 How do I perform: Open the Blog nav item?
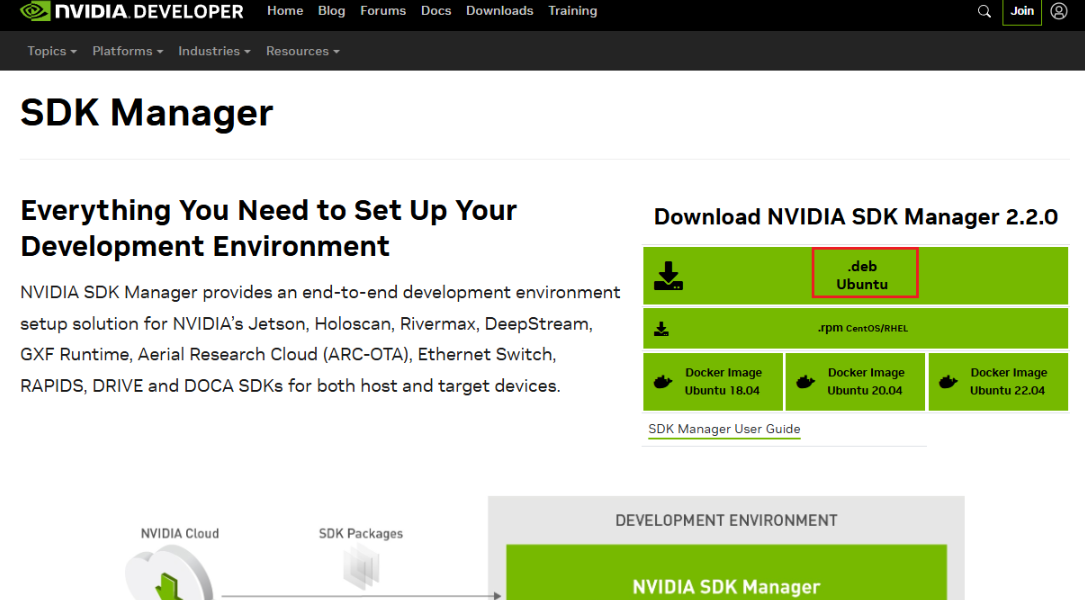tap(331, 11)
